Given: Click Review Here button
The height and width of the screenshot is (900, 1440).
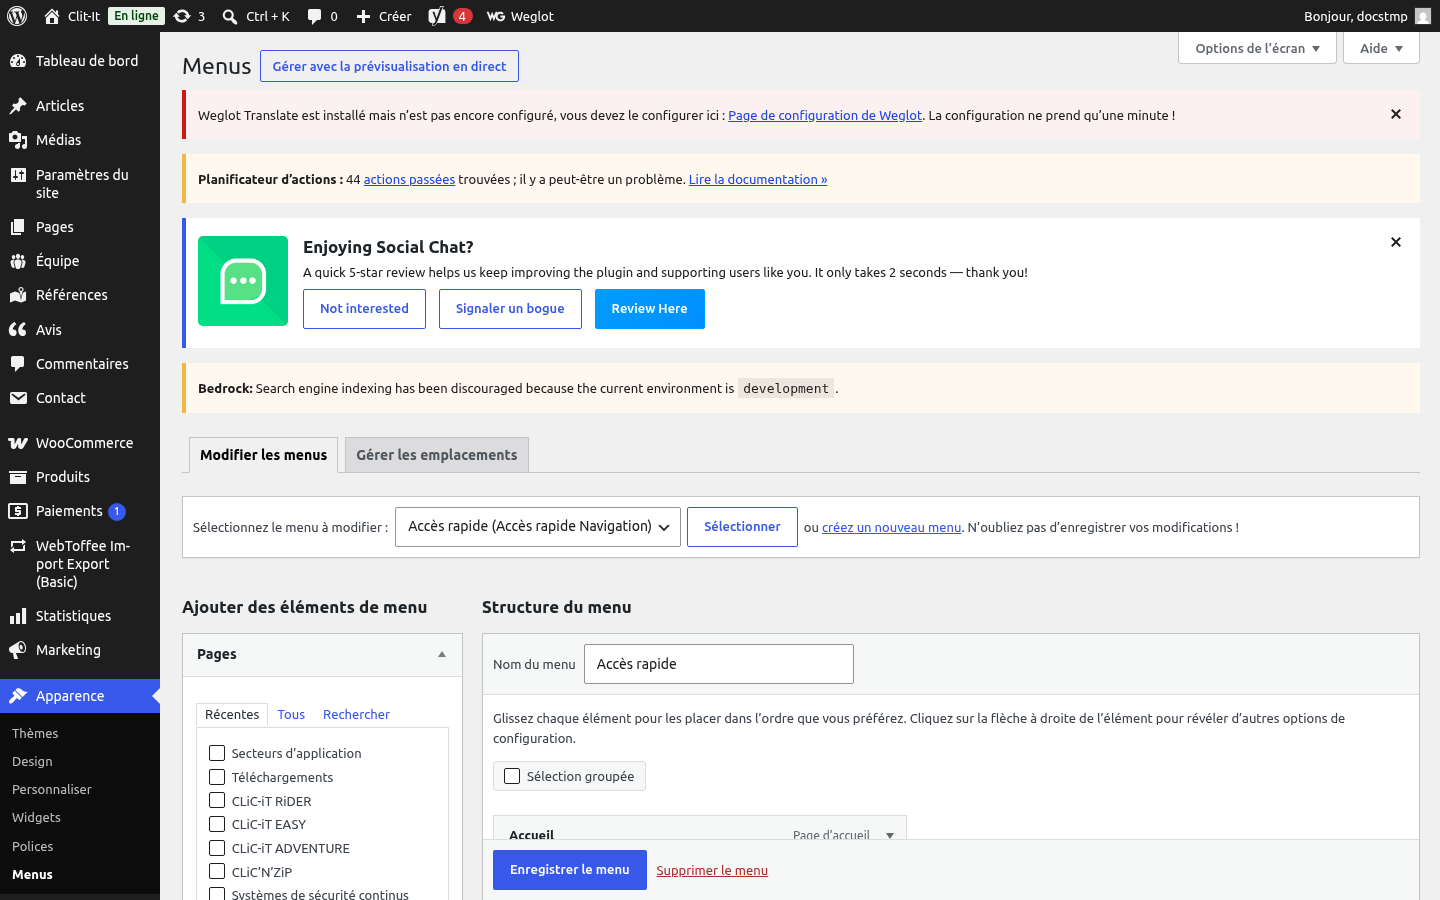Looking at the screenshot, I should pyautogui.click(x=650, y=309).
